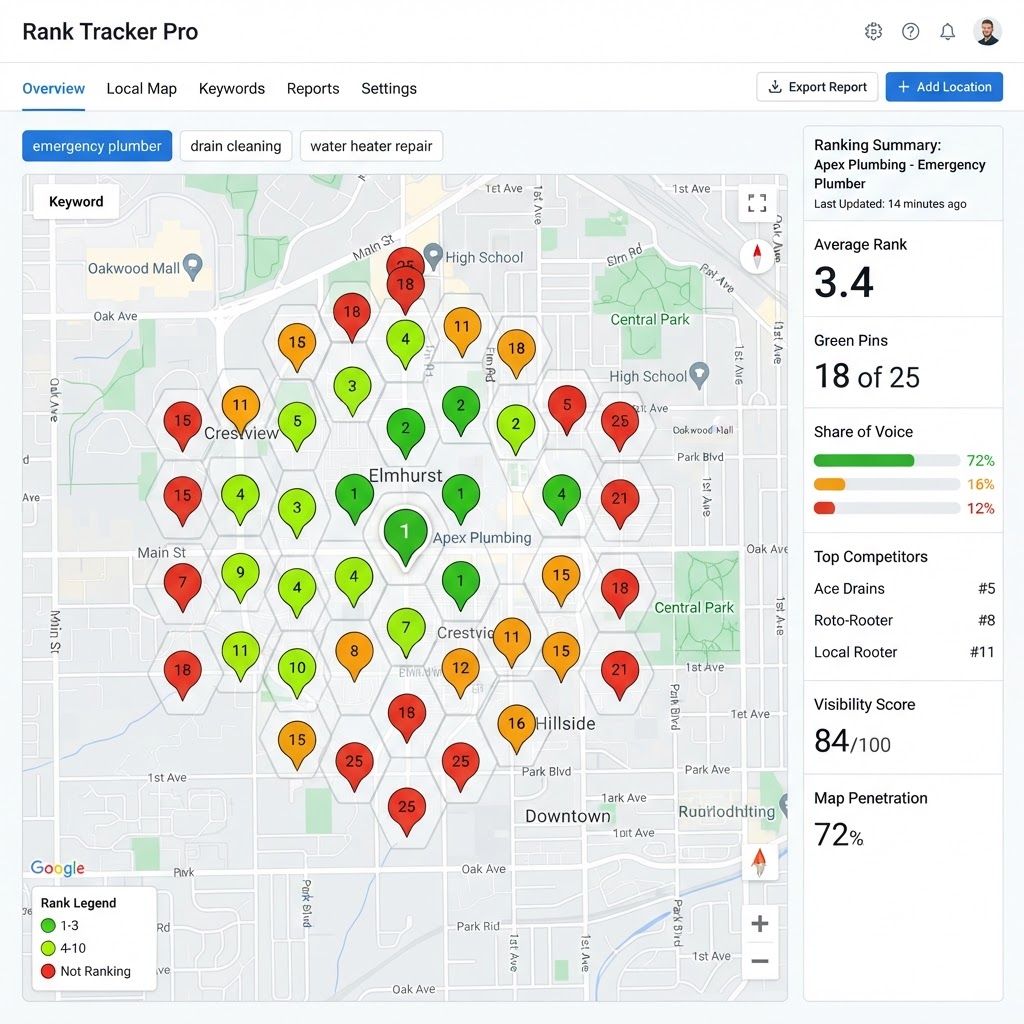Click the Keyword label button on map
Image resolution: width=1024 pixels, height=1024 pixels.
76,202
